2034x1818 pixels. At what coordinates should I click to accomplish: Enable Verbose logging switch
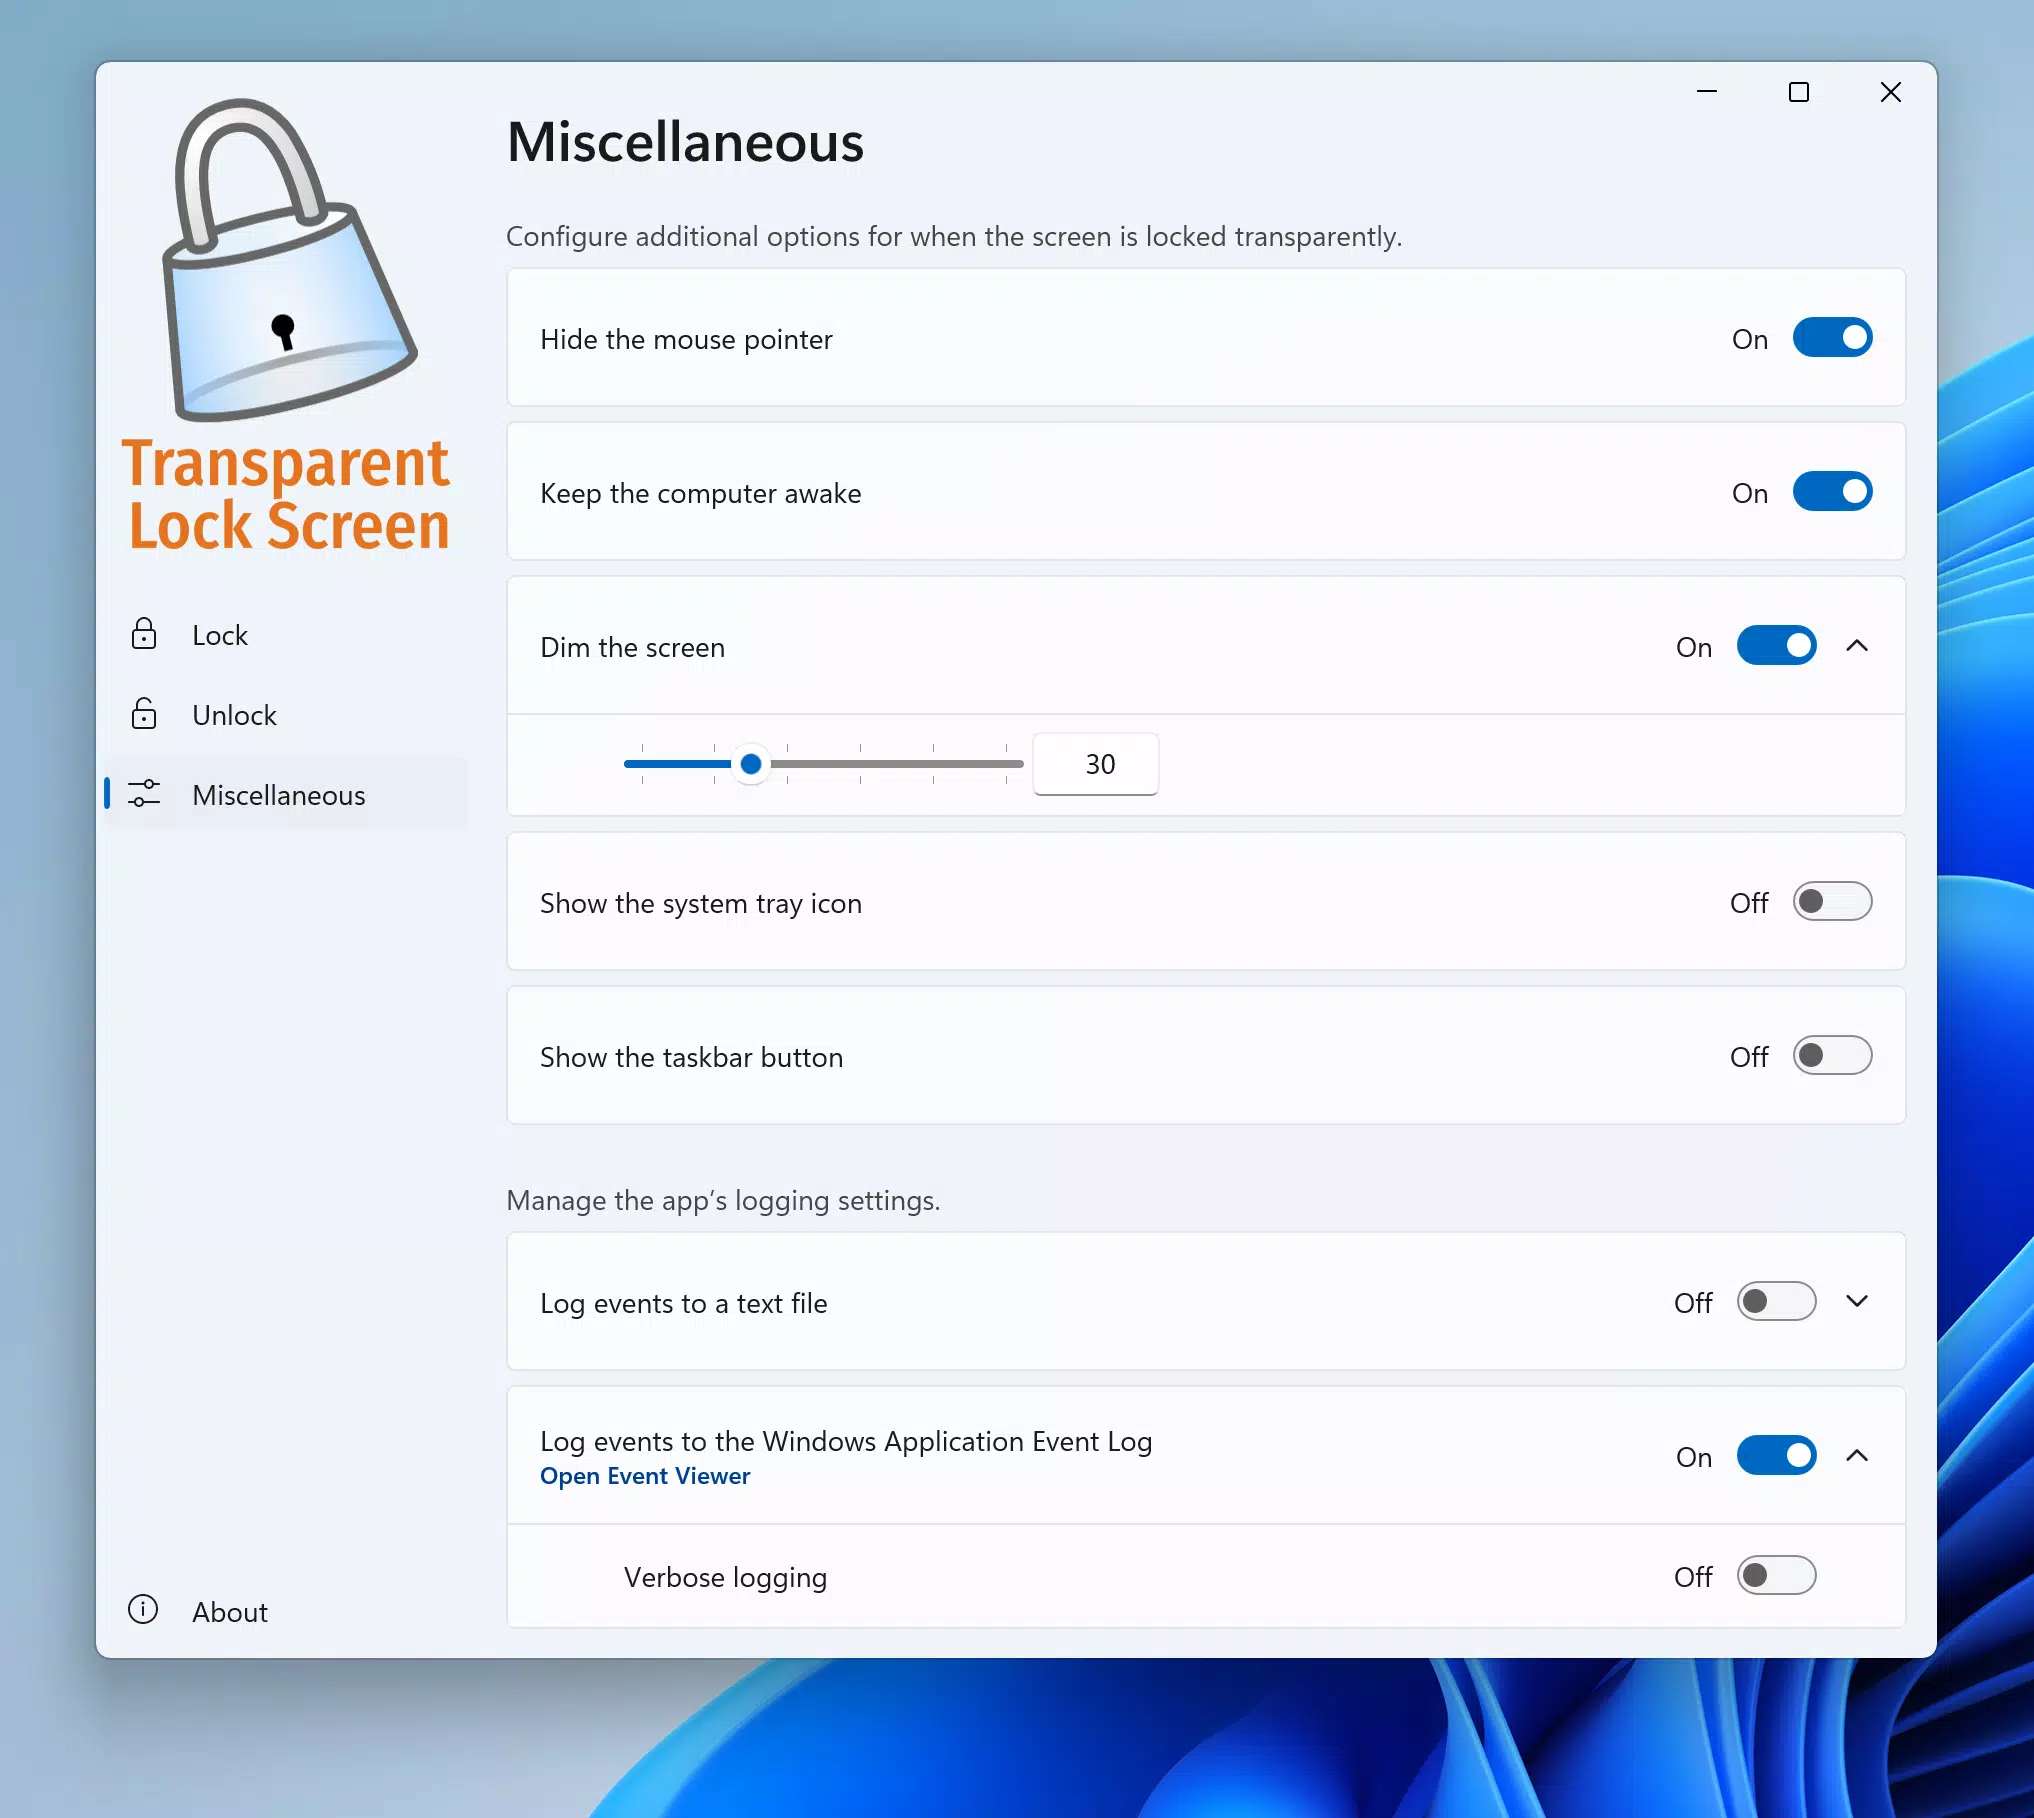(1776, 1576)
